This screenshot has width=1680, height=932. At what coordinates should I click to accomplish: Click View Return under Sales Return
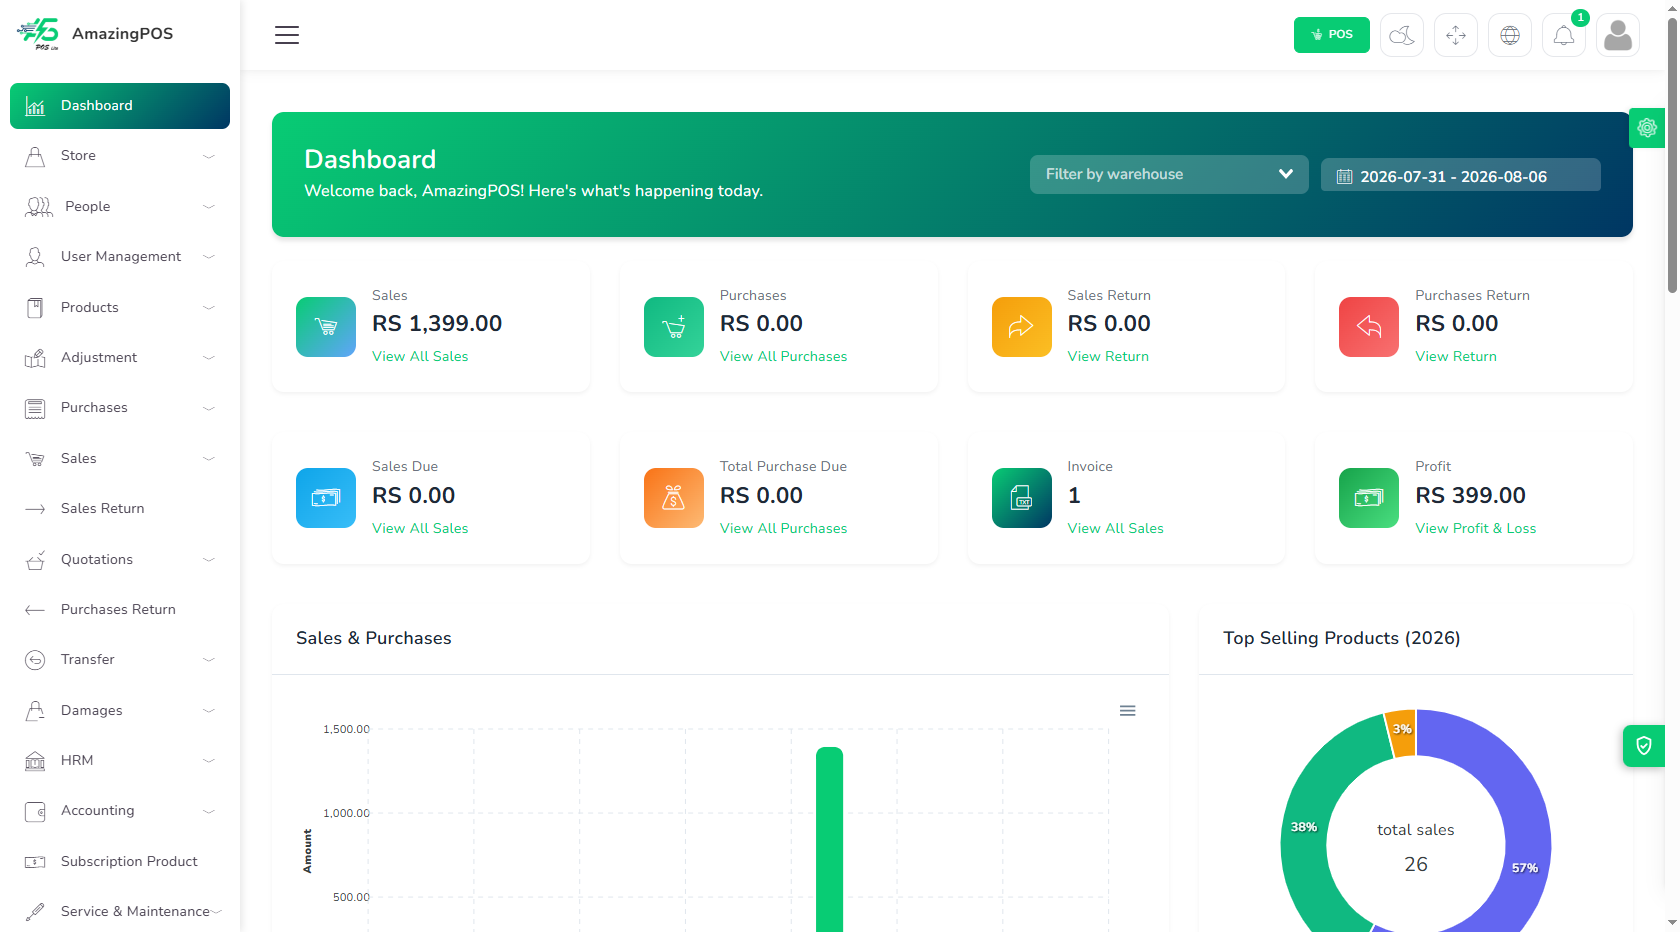(1108, 357)
